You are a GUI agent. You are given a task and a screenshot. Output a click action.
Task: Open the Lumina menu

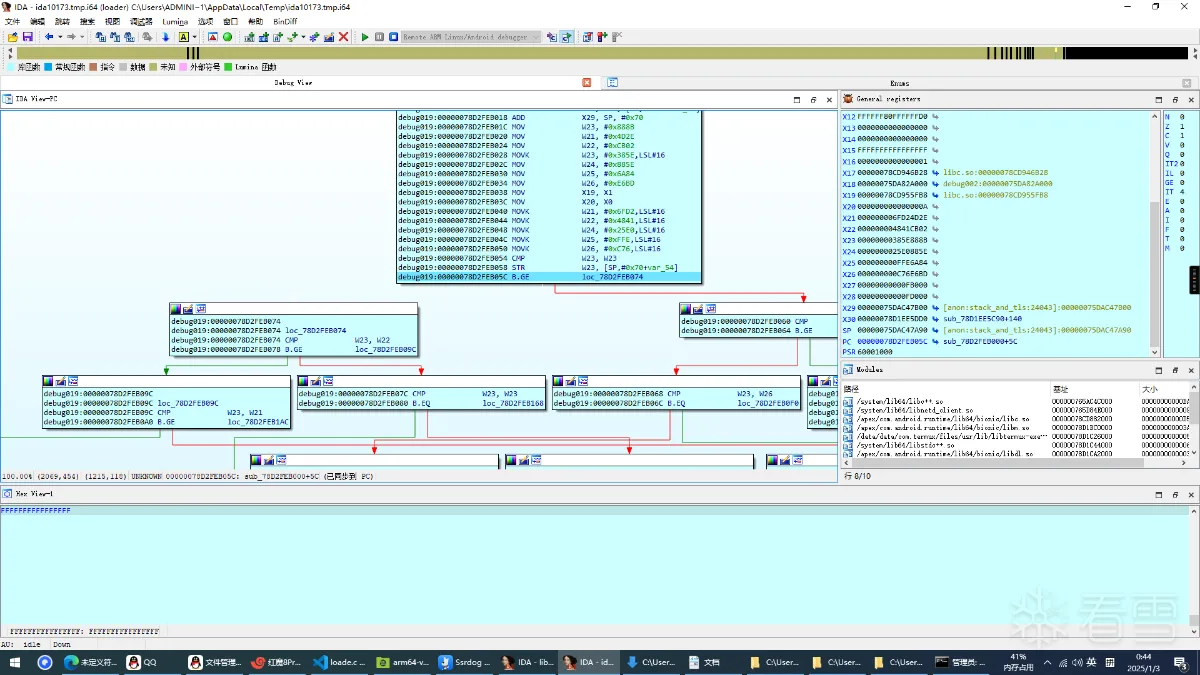175,21
